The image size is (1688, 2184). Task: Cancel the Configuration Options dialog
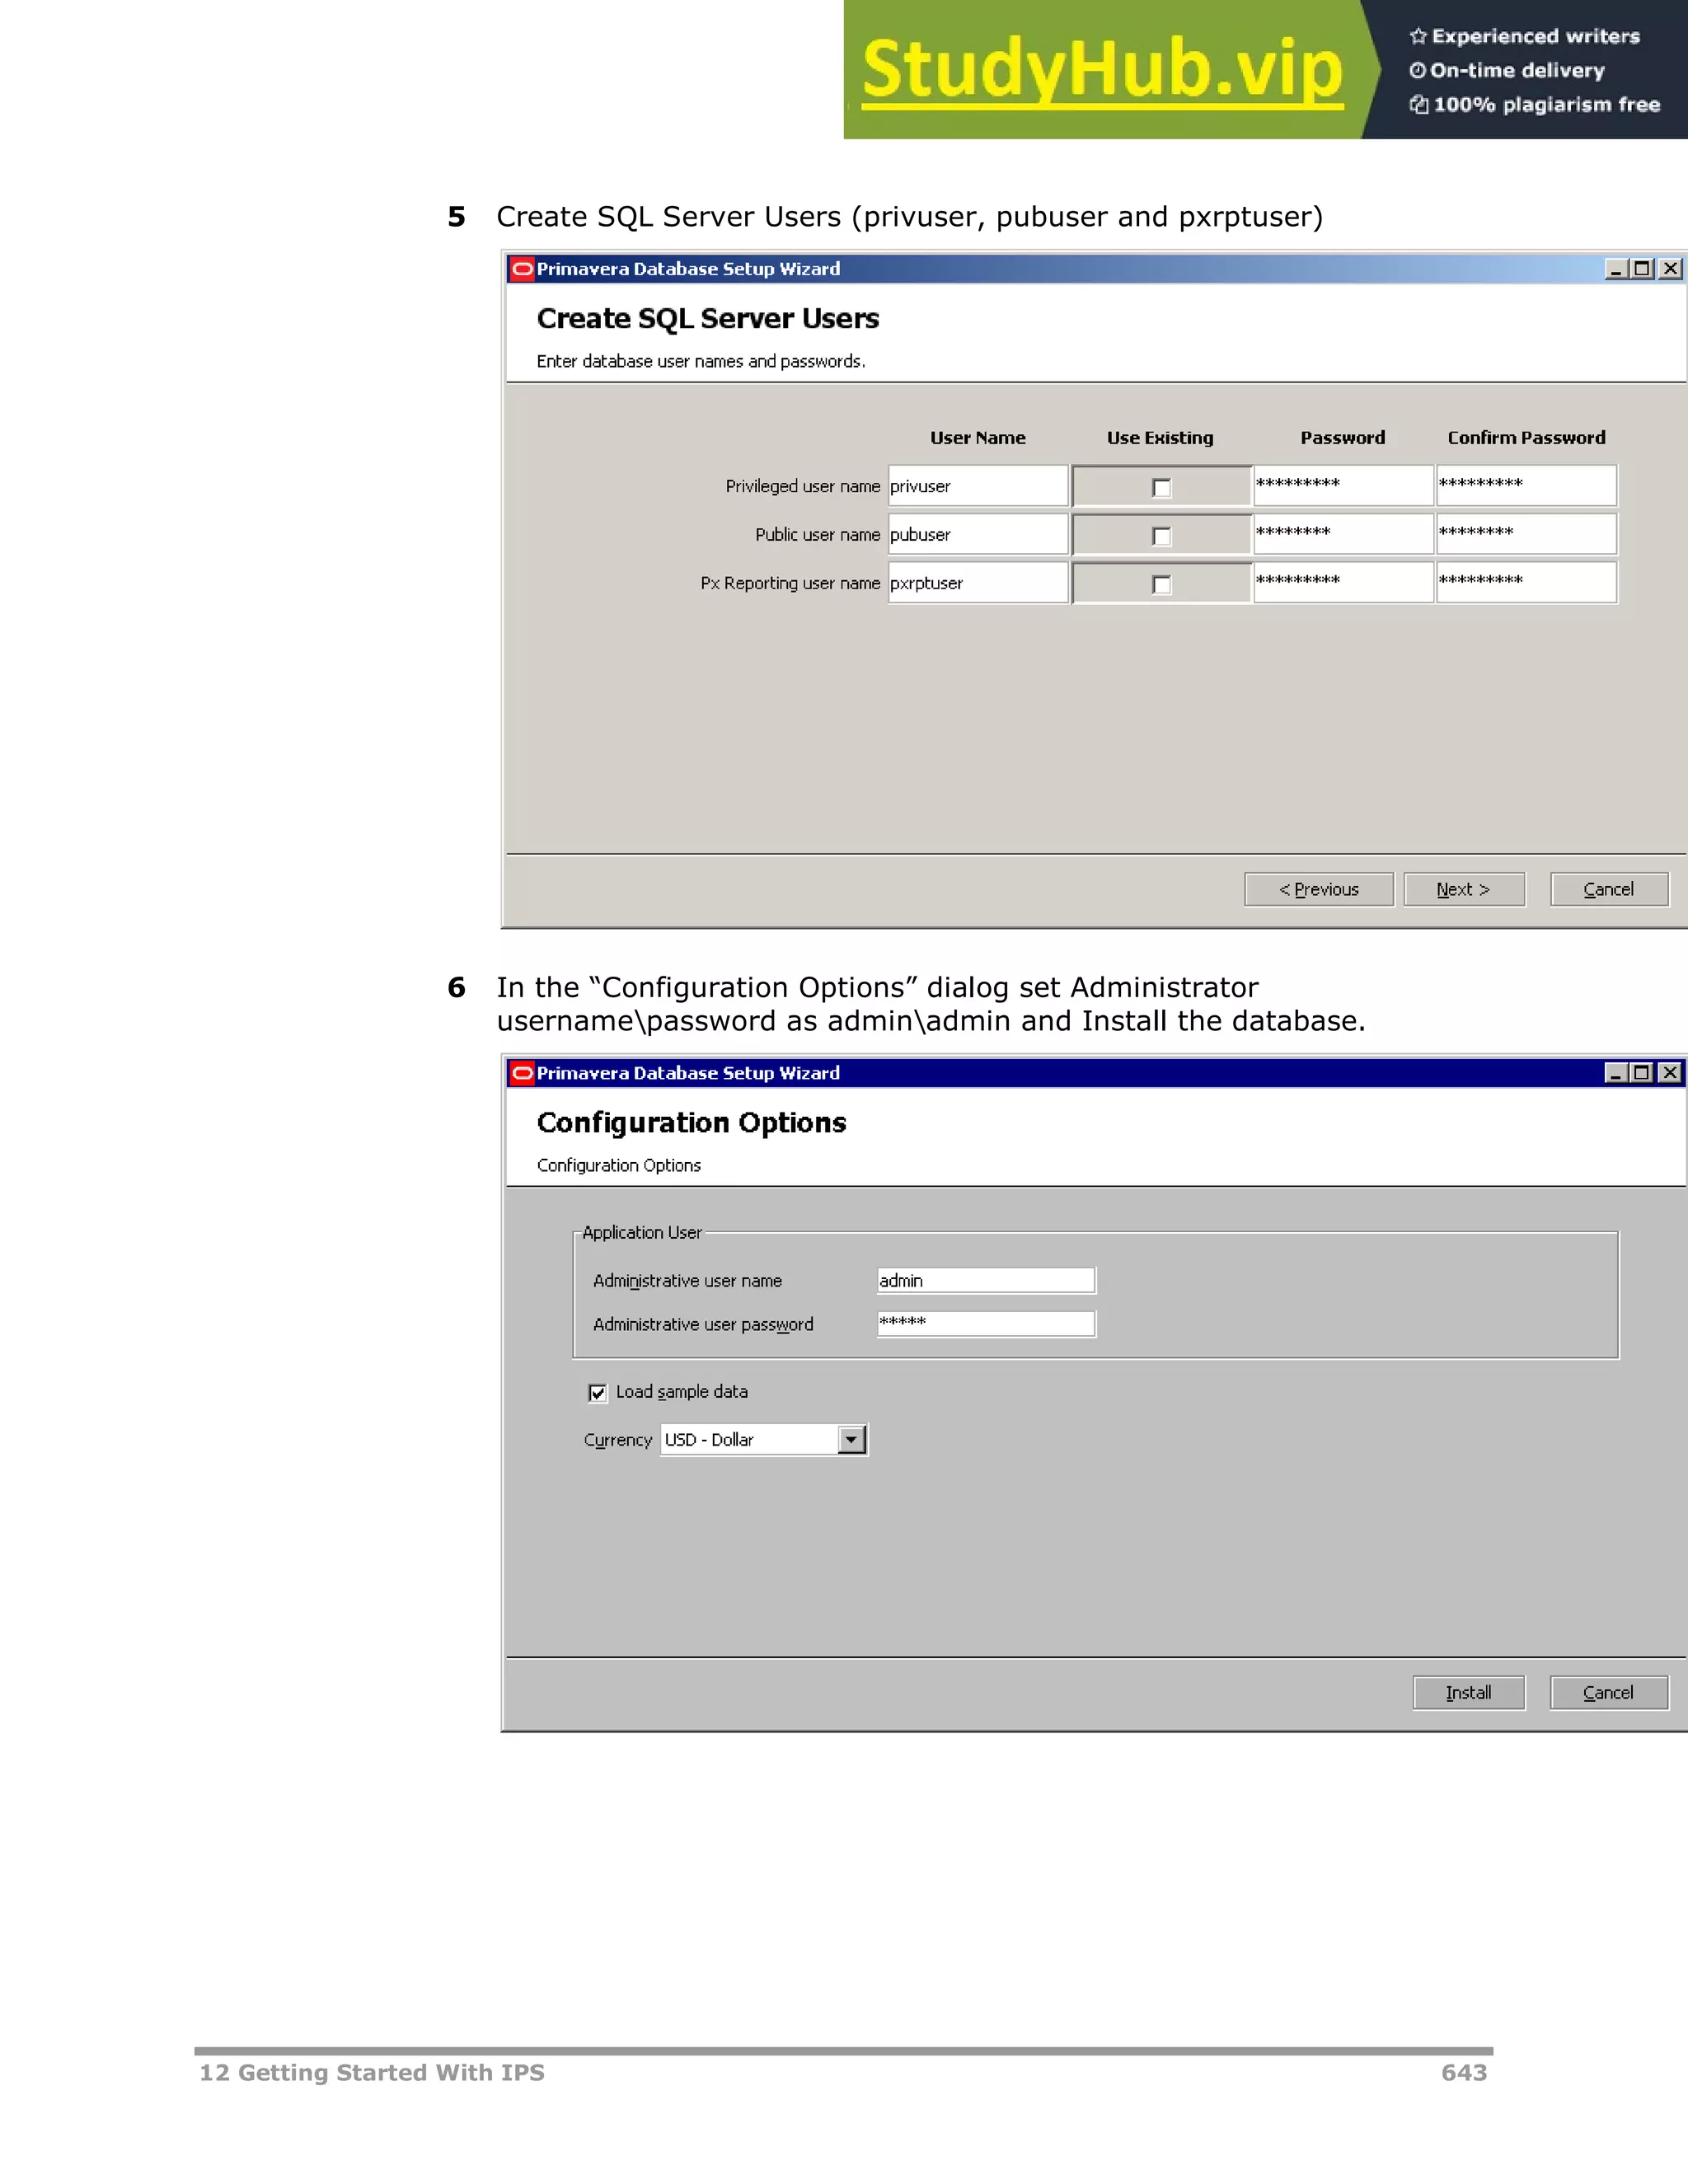coord(1609,1693)
